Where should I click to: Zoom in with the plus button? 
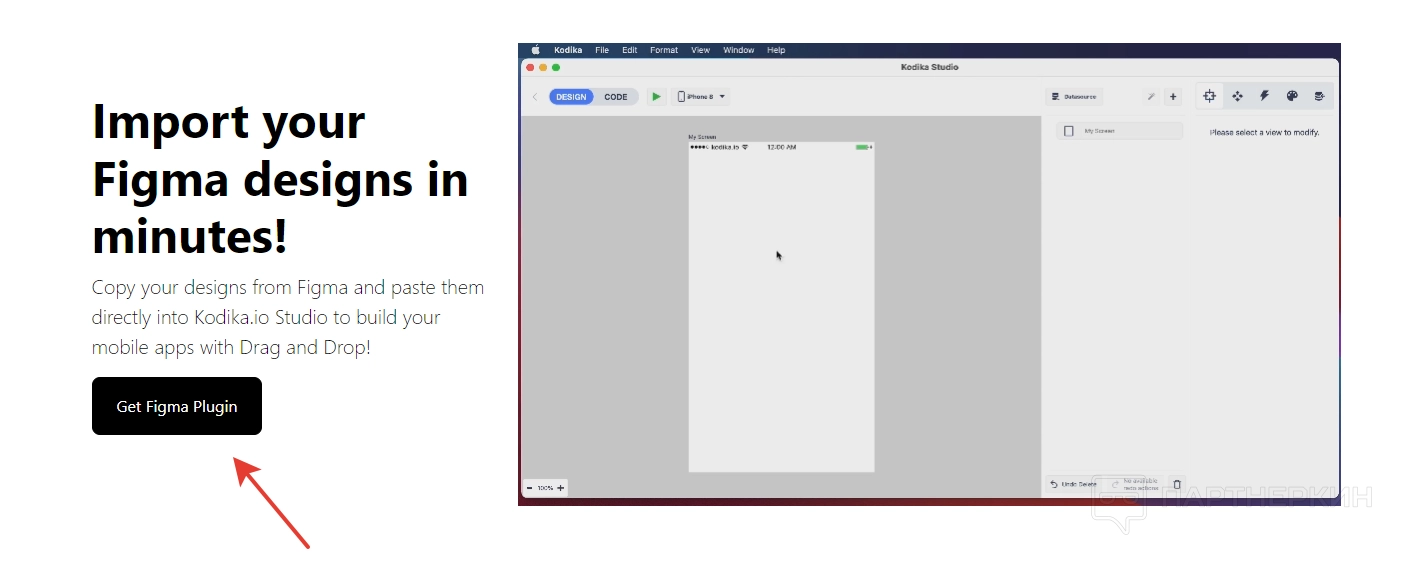560,488
